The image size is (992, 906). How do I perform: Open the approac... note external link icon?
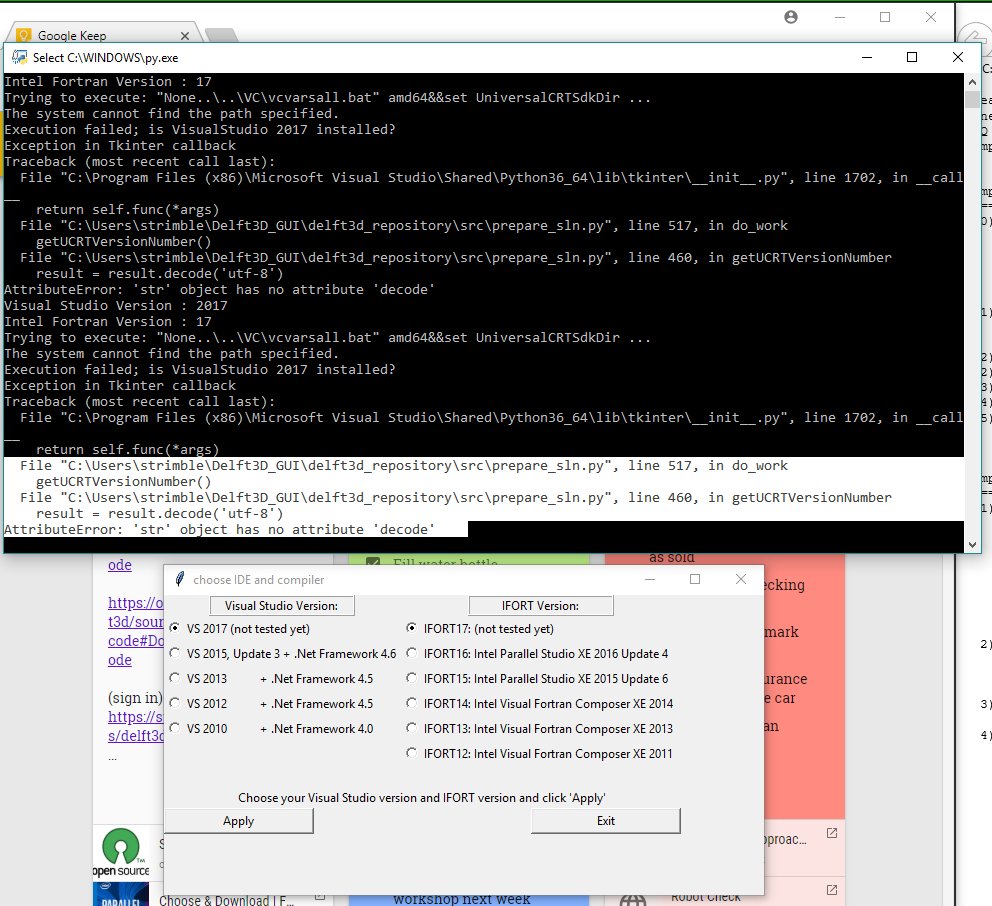[x=832, y=833]
